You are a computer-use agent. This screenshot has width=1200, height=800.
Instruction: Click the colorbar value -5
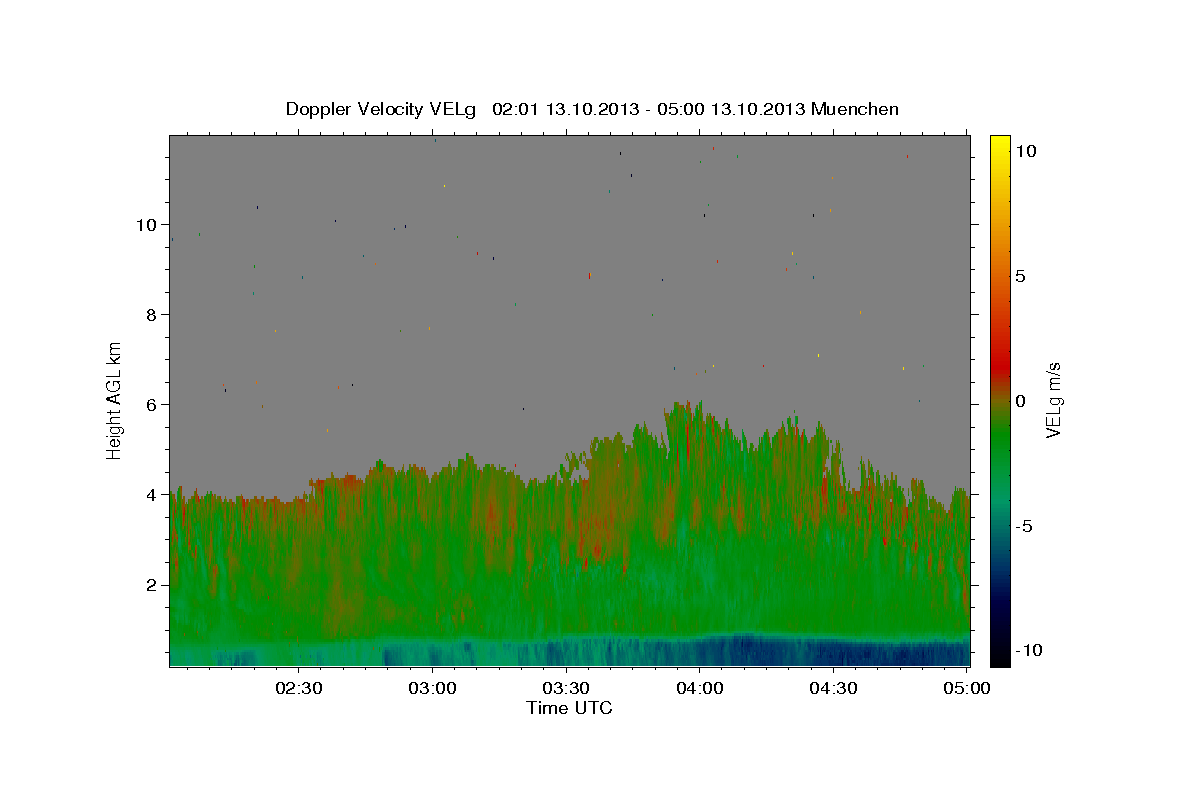[1025, 526]
